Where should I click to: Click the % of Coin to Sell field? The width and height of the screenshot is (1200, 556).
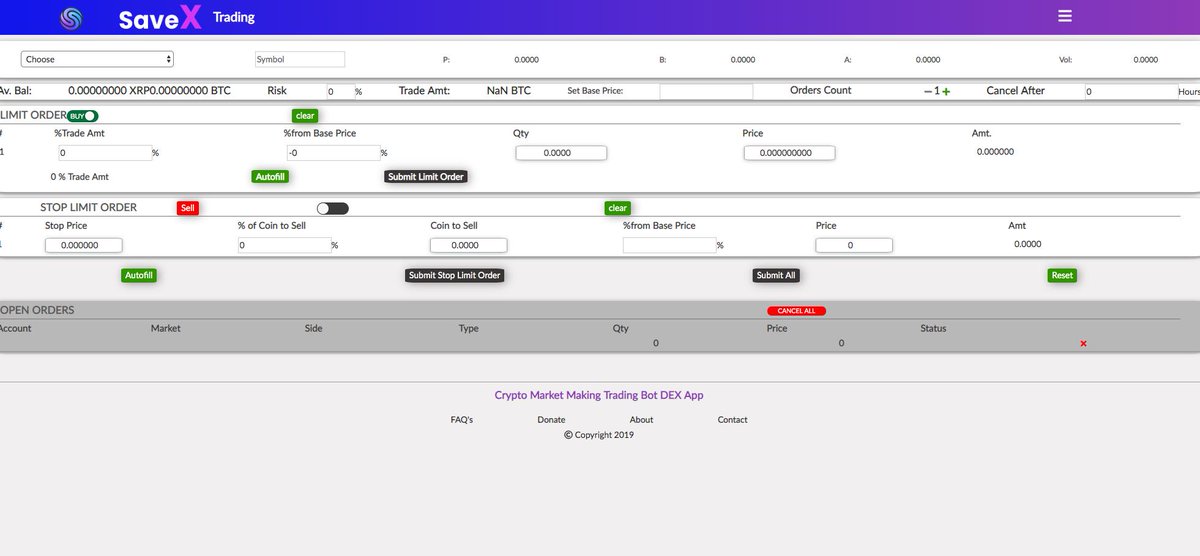click(x=284, y=245)
